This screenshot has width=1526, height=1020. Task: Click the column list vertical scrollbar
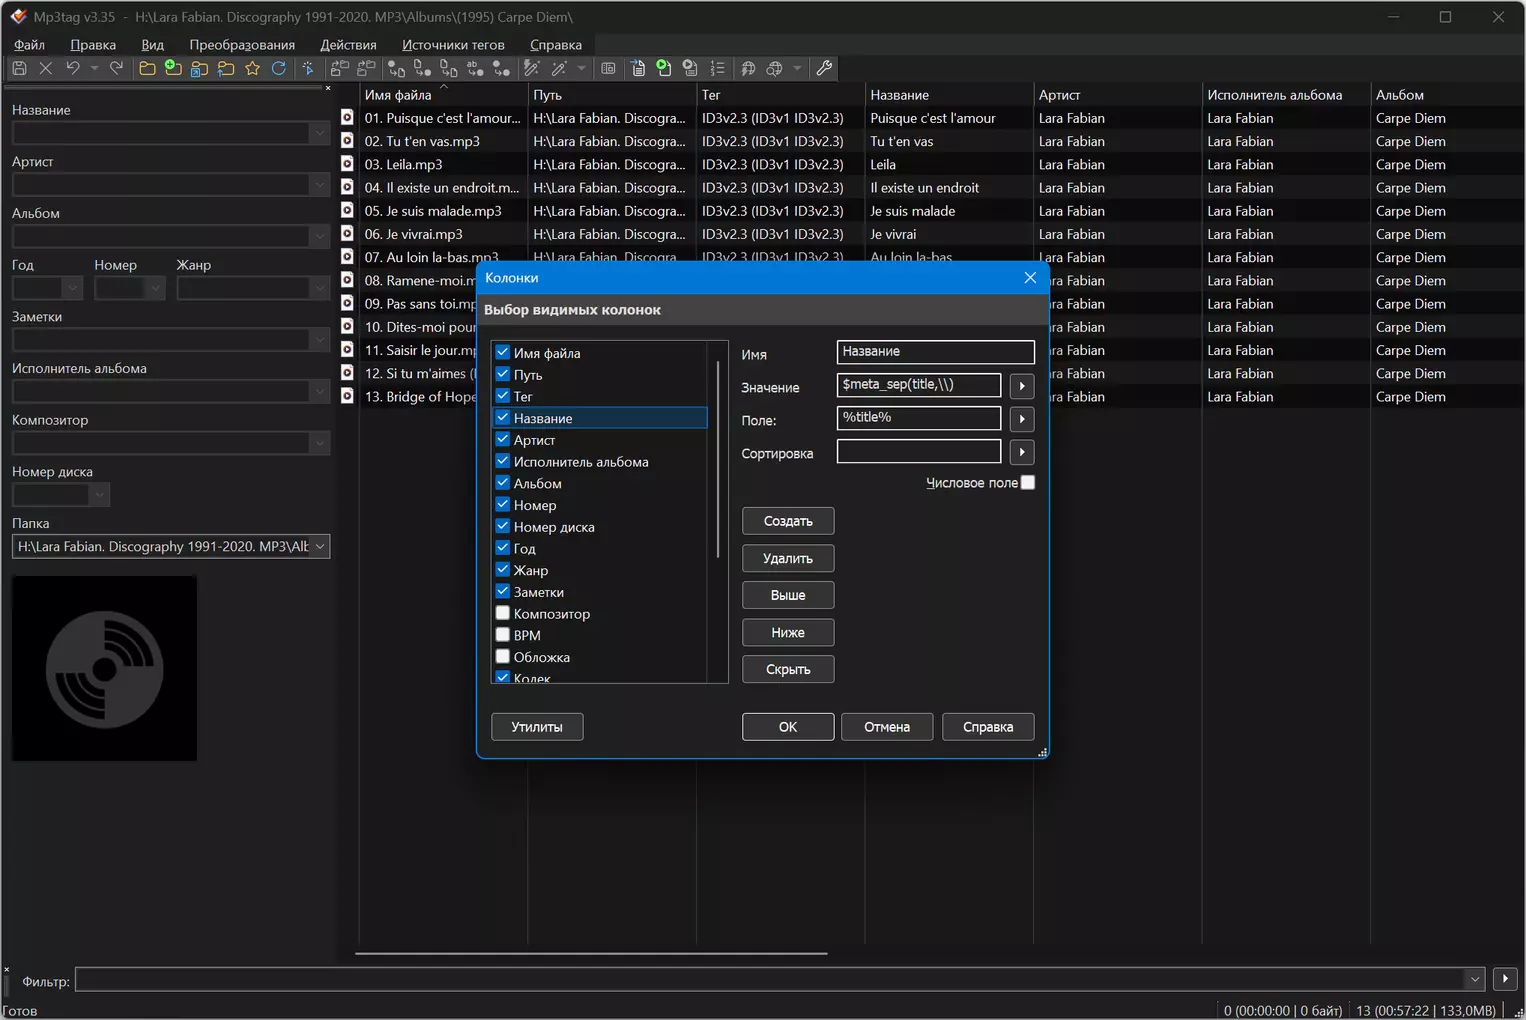[718, 460]
